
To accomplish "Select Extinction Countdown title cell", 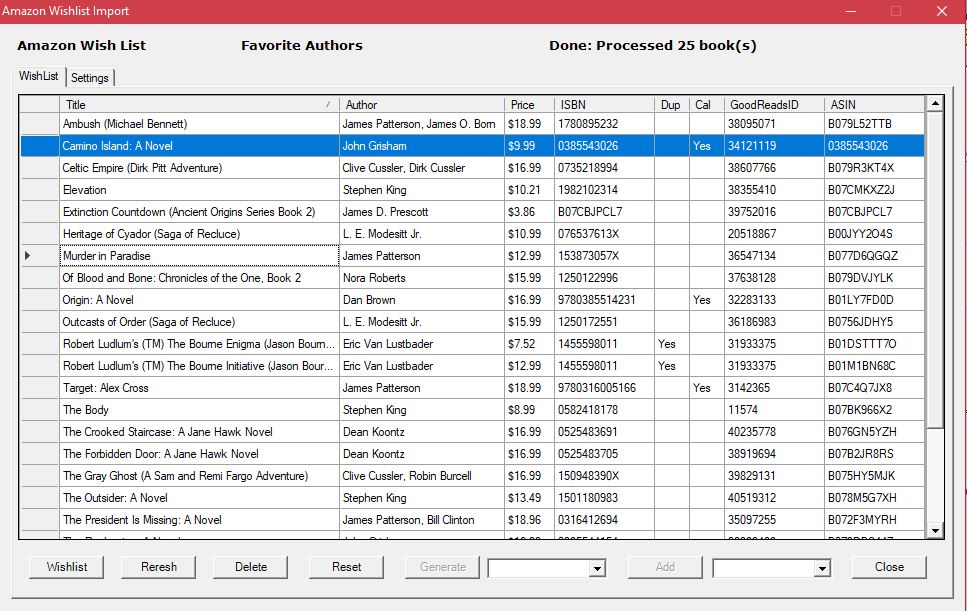I will click(x=199, y=211).
